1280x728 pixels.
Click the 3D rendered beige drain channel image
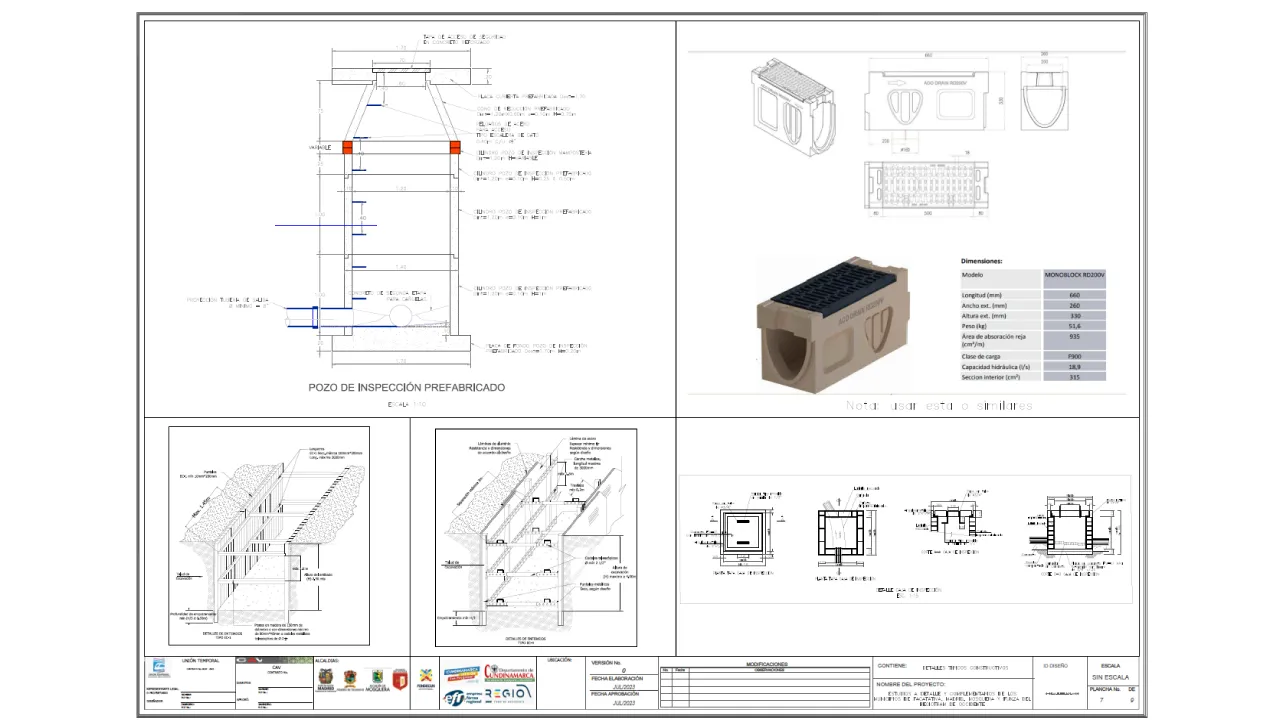point(833,322)
